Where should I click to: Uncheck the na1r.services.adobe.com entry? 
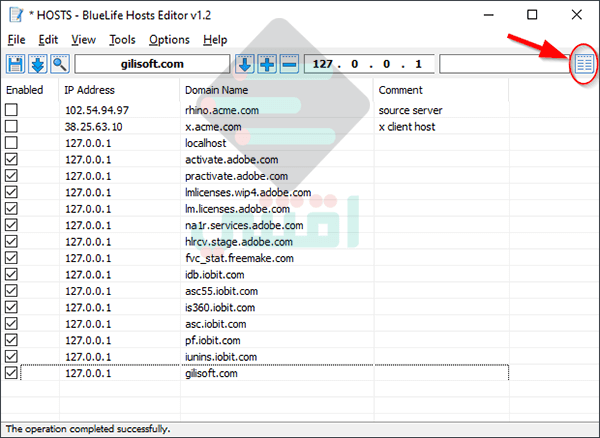point(11,225)
